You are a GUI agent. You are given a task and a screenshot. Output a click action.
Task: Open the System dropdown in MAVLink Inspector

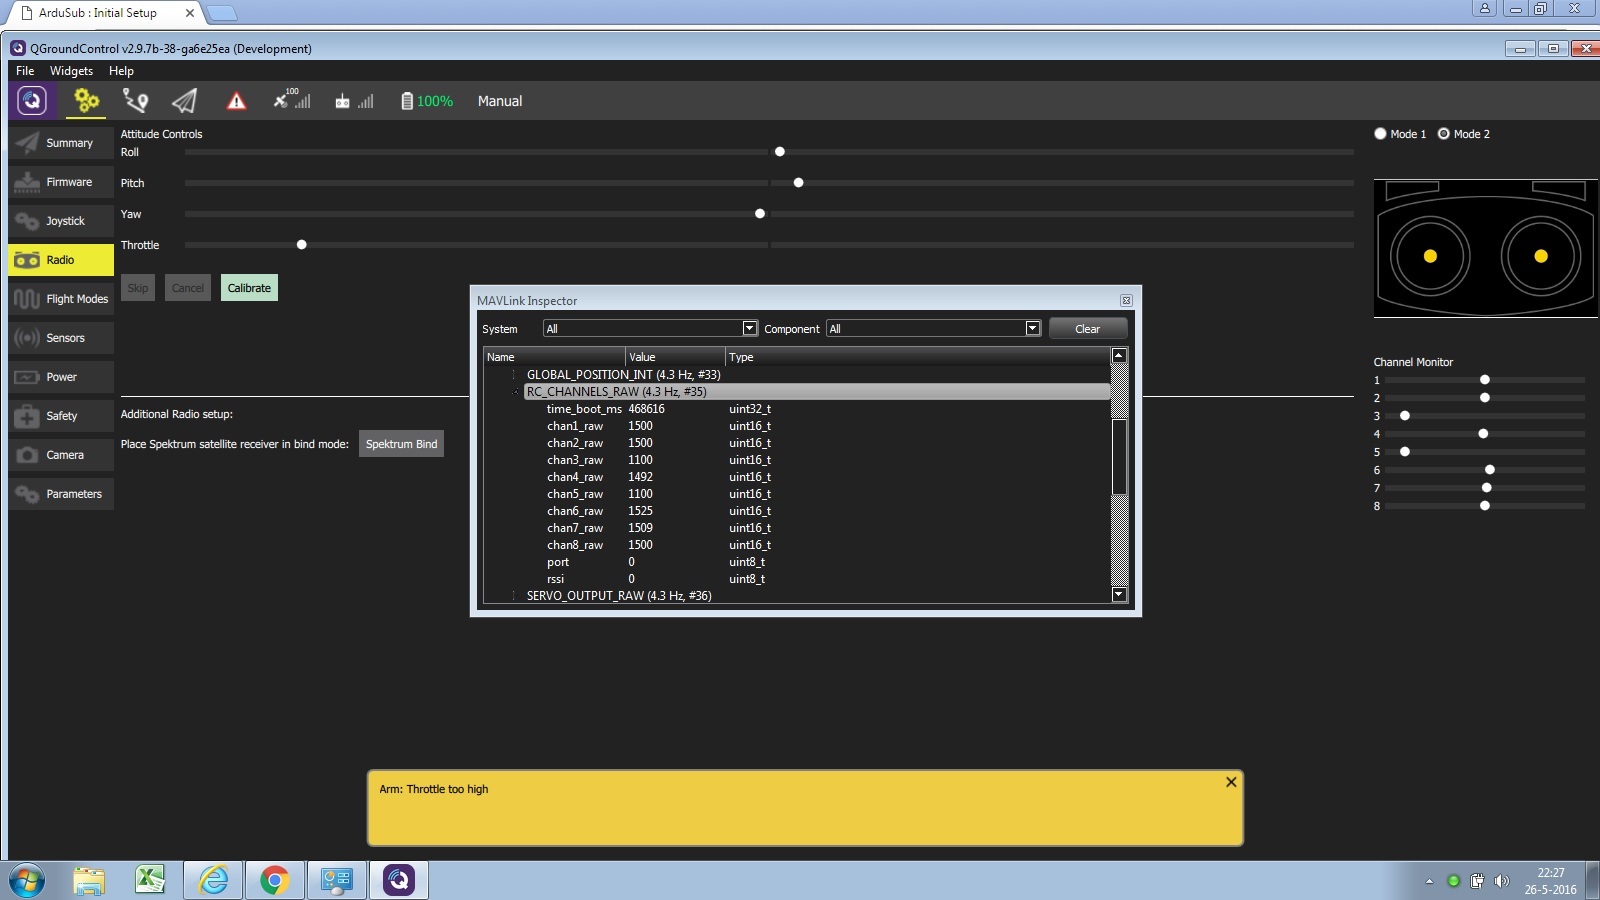(650, 329)
